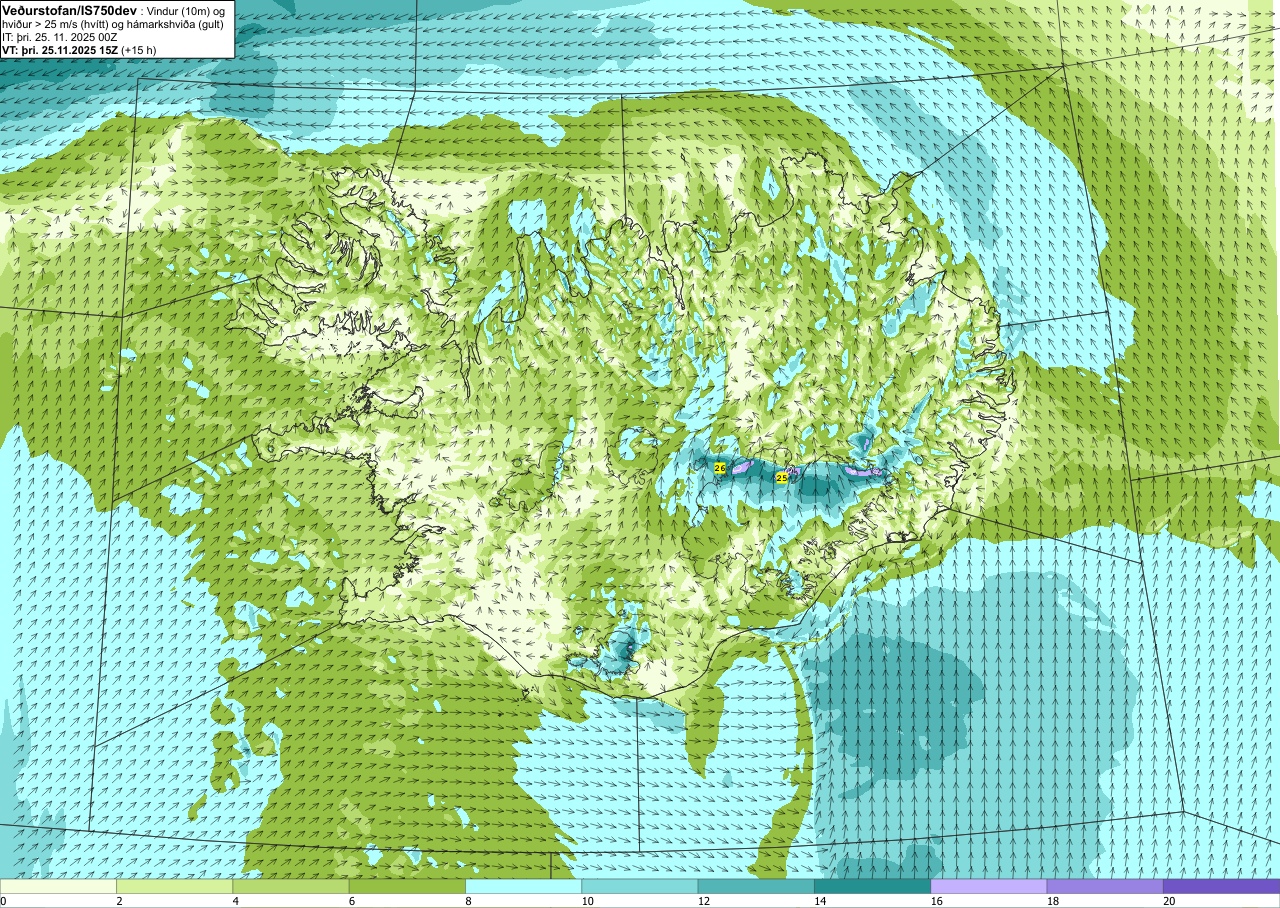This screenshot has height=908, width=1280.
Task: Click the hviður > 25 m/s description line
Action: [x=114, y=24]
